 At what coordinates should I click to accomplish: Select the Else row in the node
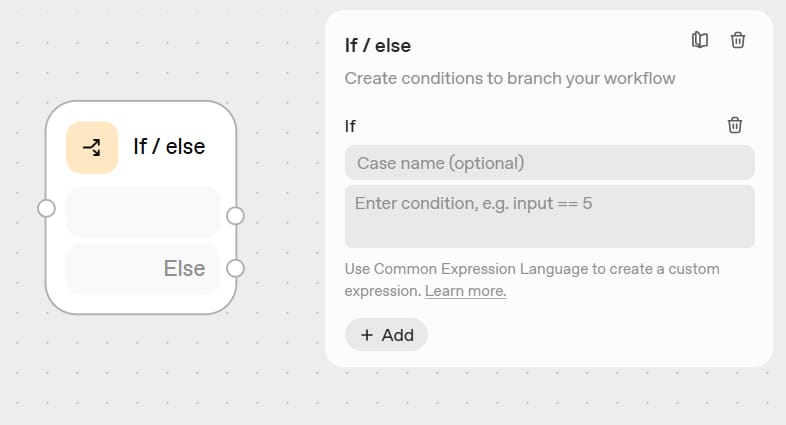click(142, 268)
